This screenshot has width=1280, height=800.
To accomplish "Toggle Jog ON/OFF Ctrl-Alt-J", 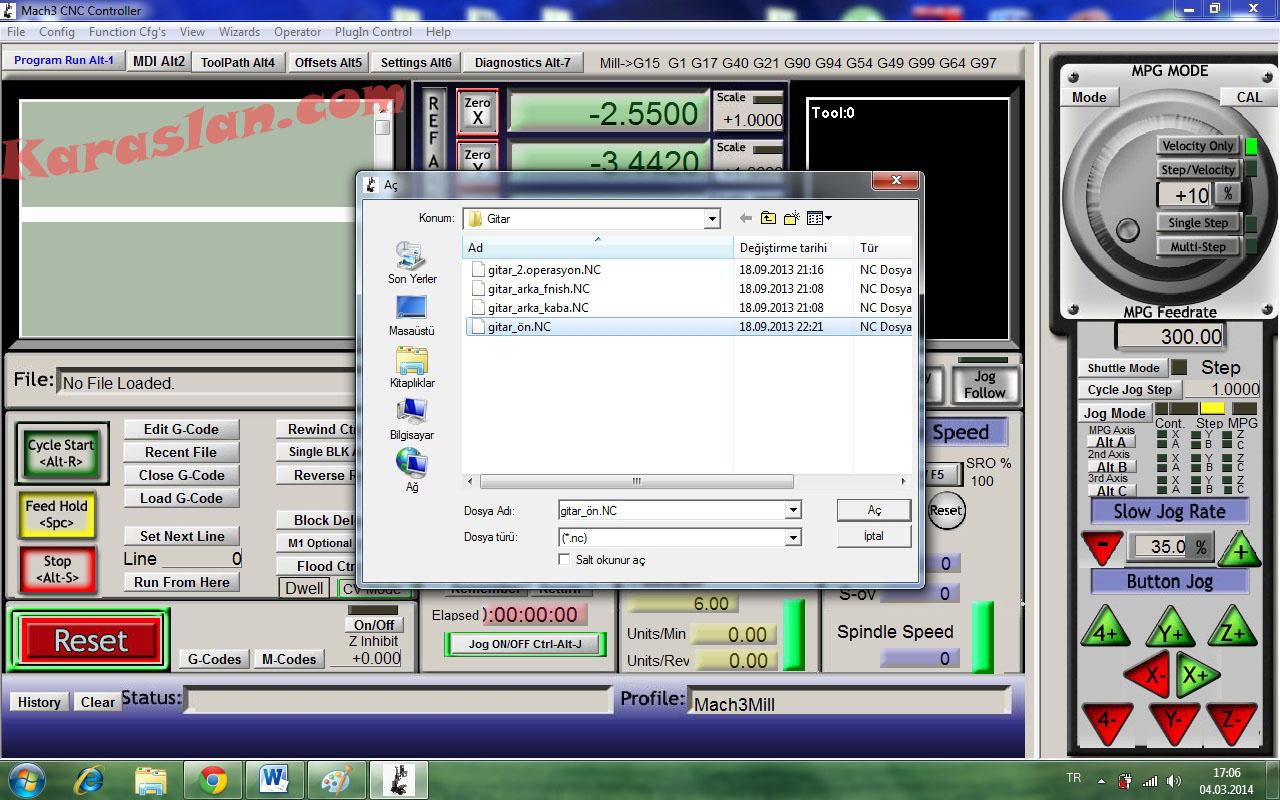I will 525,644.
